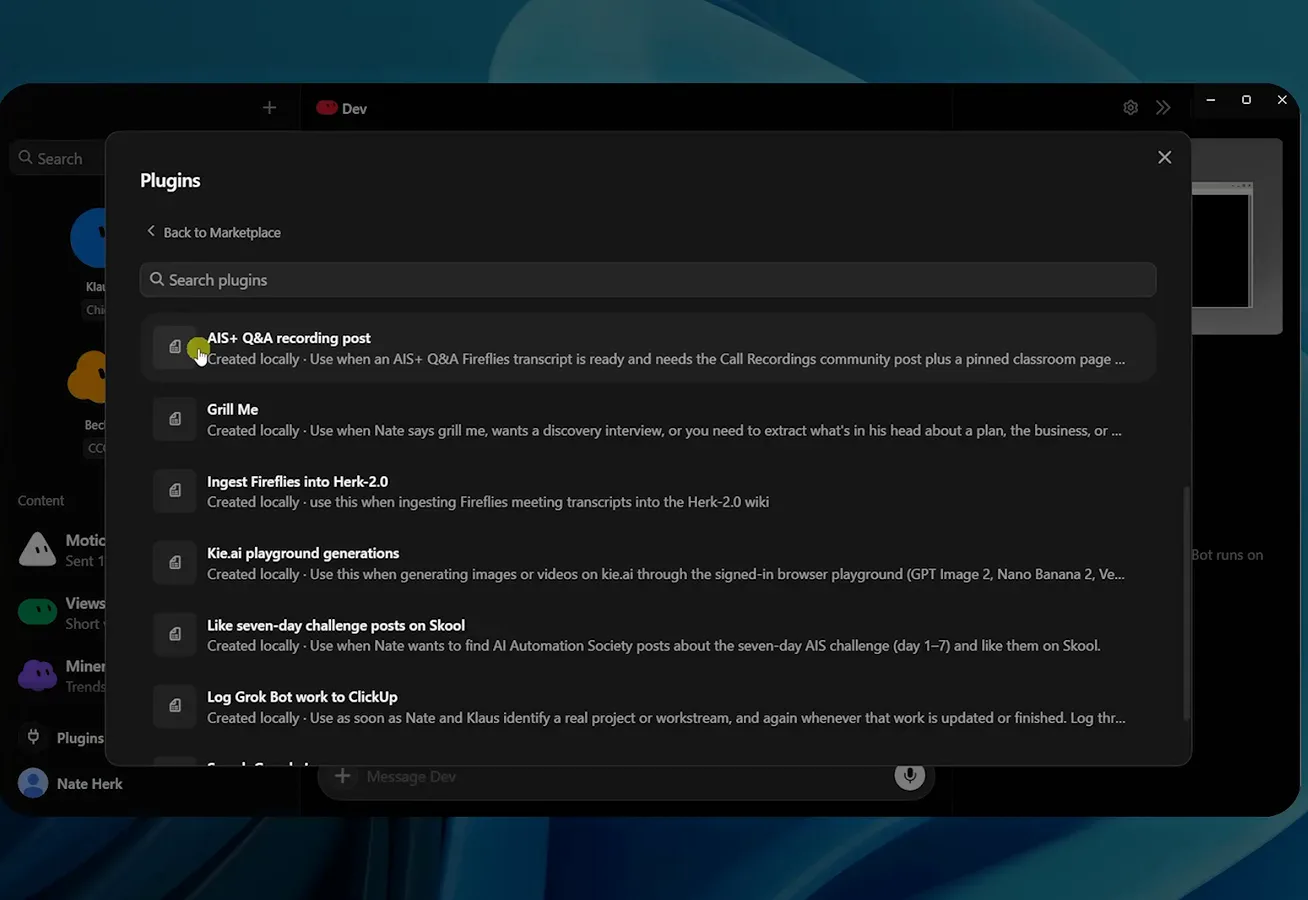Click the Like seven-day challenge plugin icon

click(175, 634)
